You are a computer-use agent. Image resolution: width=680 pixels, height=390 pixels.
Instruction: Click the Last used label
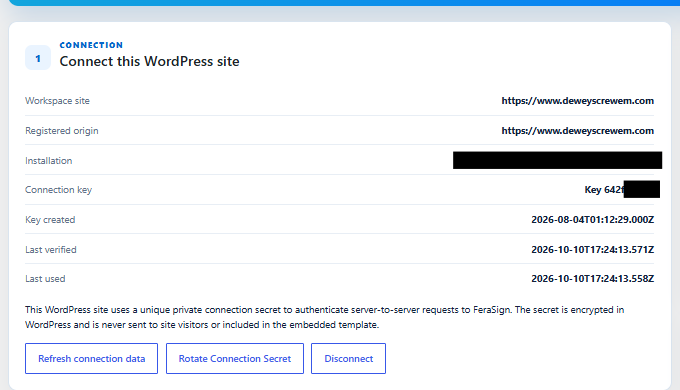click(x=45, y=279)
